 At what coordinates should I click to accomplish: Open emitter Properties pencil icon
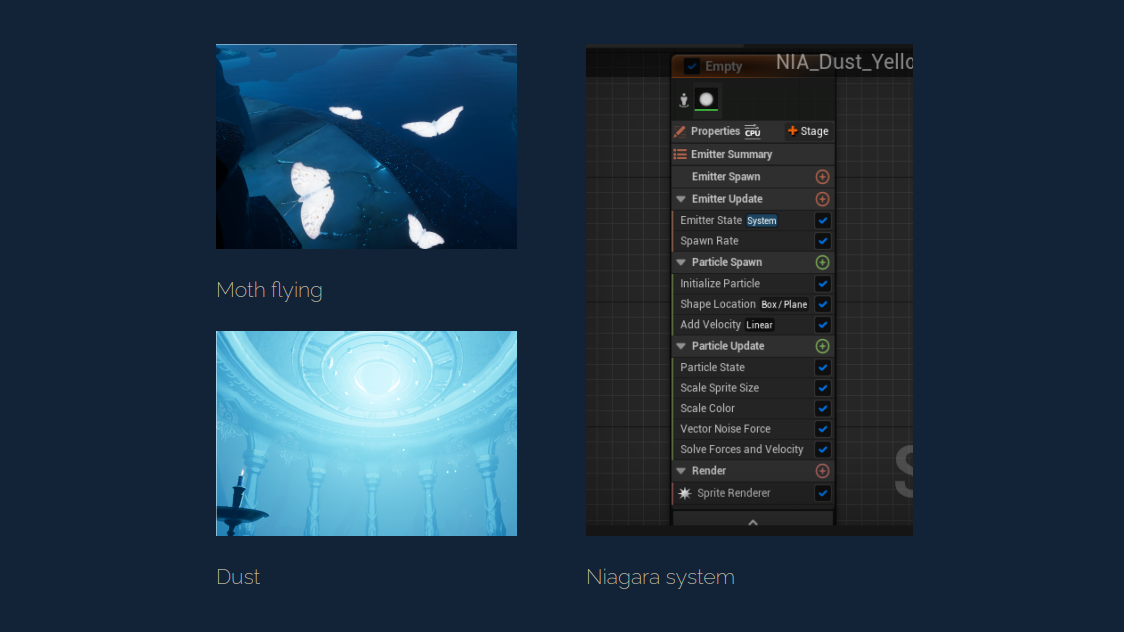pos(680,131)
